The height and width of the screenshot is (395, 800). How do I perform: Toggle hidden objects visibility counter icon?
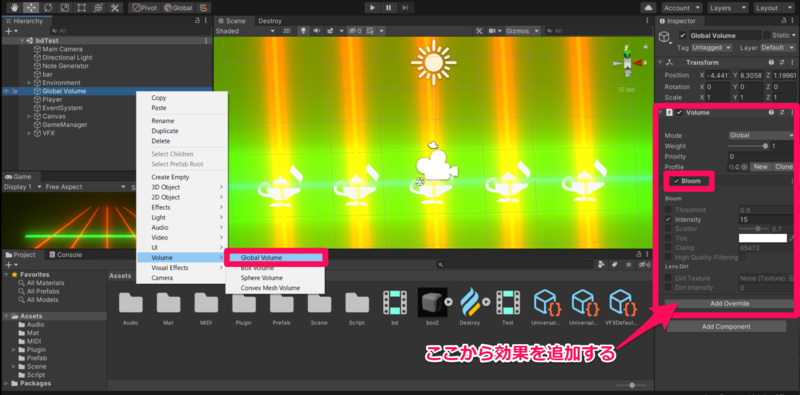[x=355, y=31]
